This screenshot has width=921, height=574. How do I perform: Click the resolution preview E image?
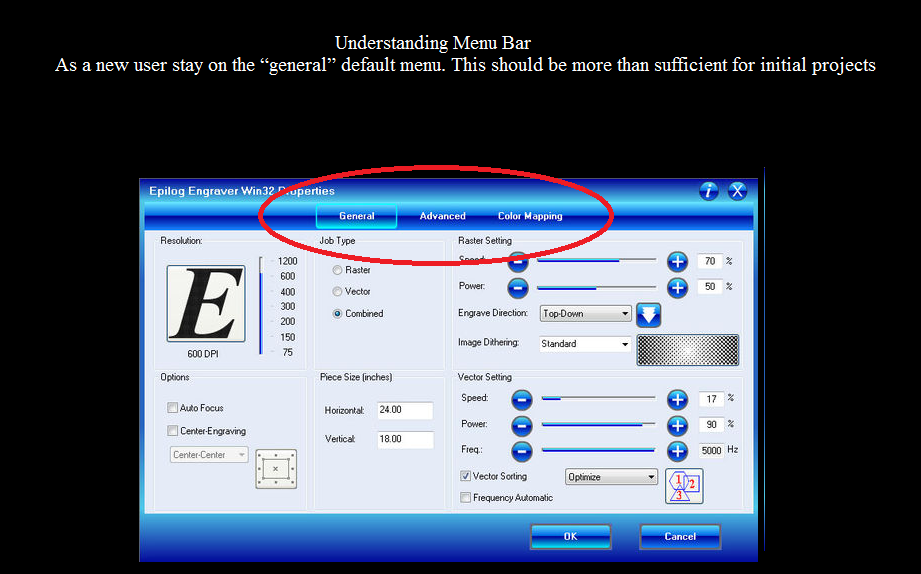(206, 304)
